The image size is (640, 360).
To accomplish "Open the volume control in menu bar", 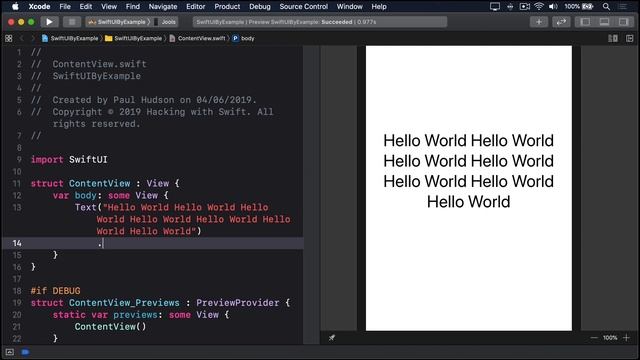I will click(x=553, y=7).
